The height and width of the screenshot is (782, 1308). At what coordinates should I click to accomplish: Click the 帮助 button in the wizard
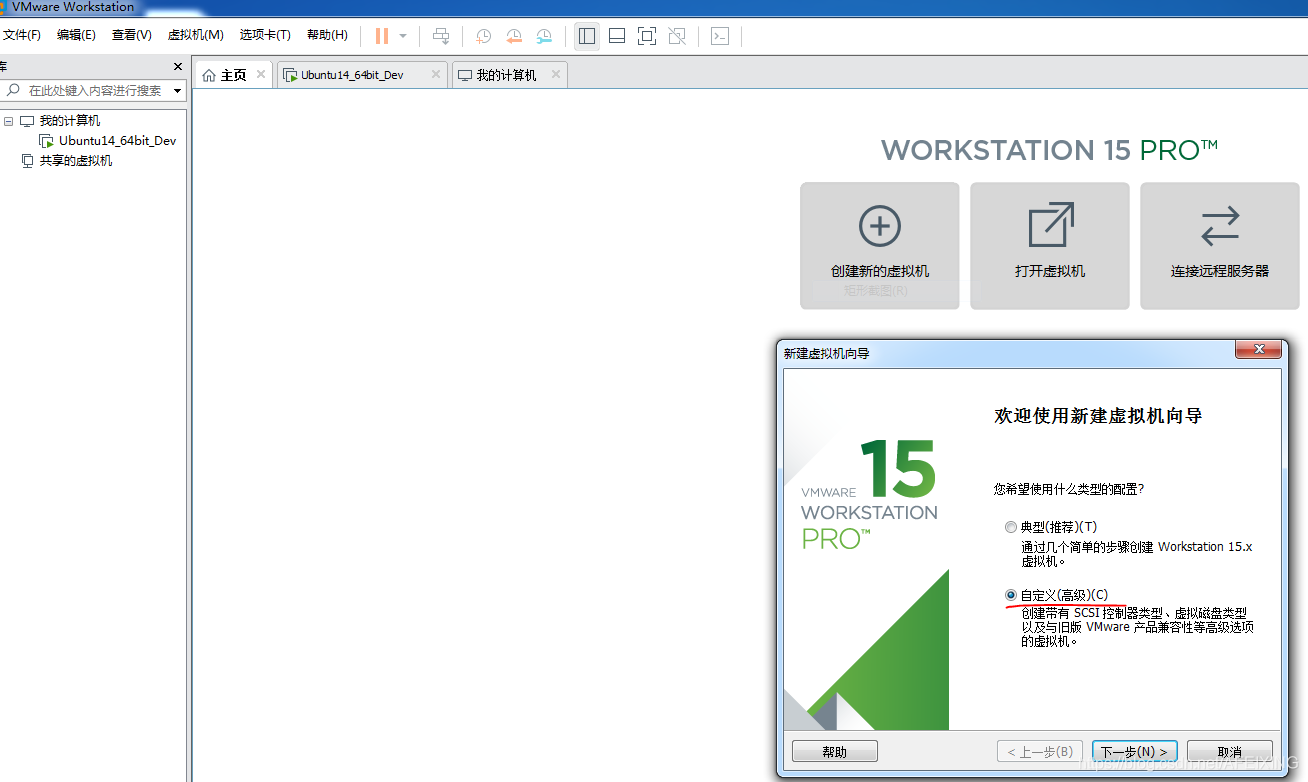(835, 752)
